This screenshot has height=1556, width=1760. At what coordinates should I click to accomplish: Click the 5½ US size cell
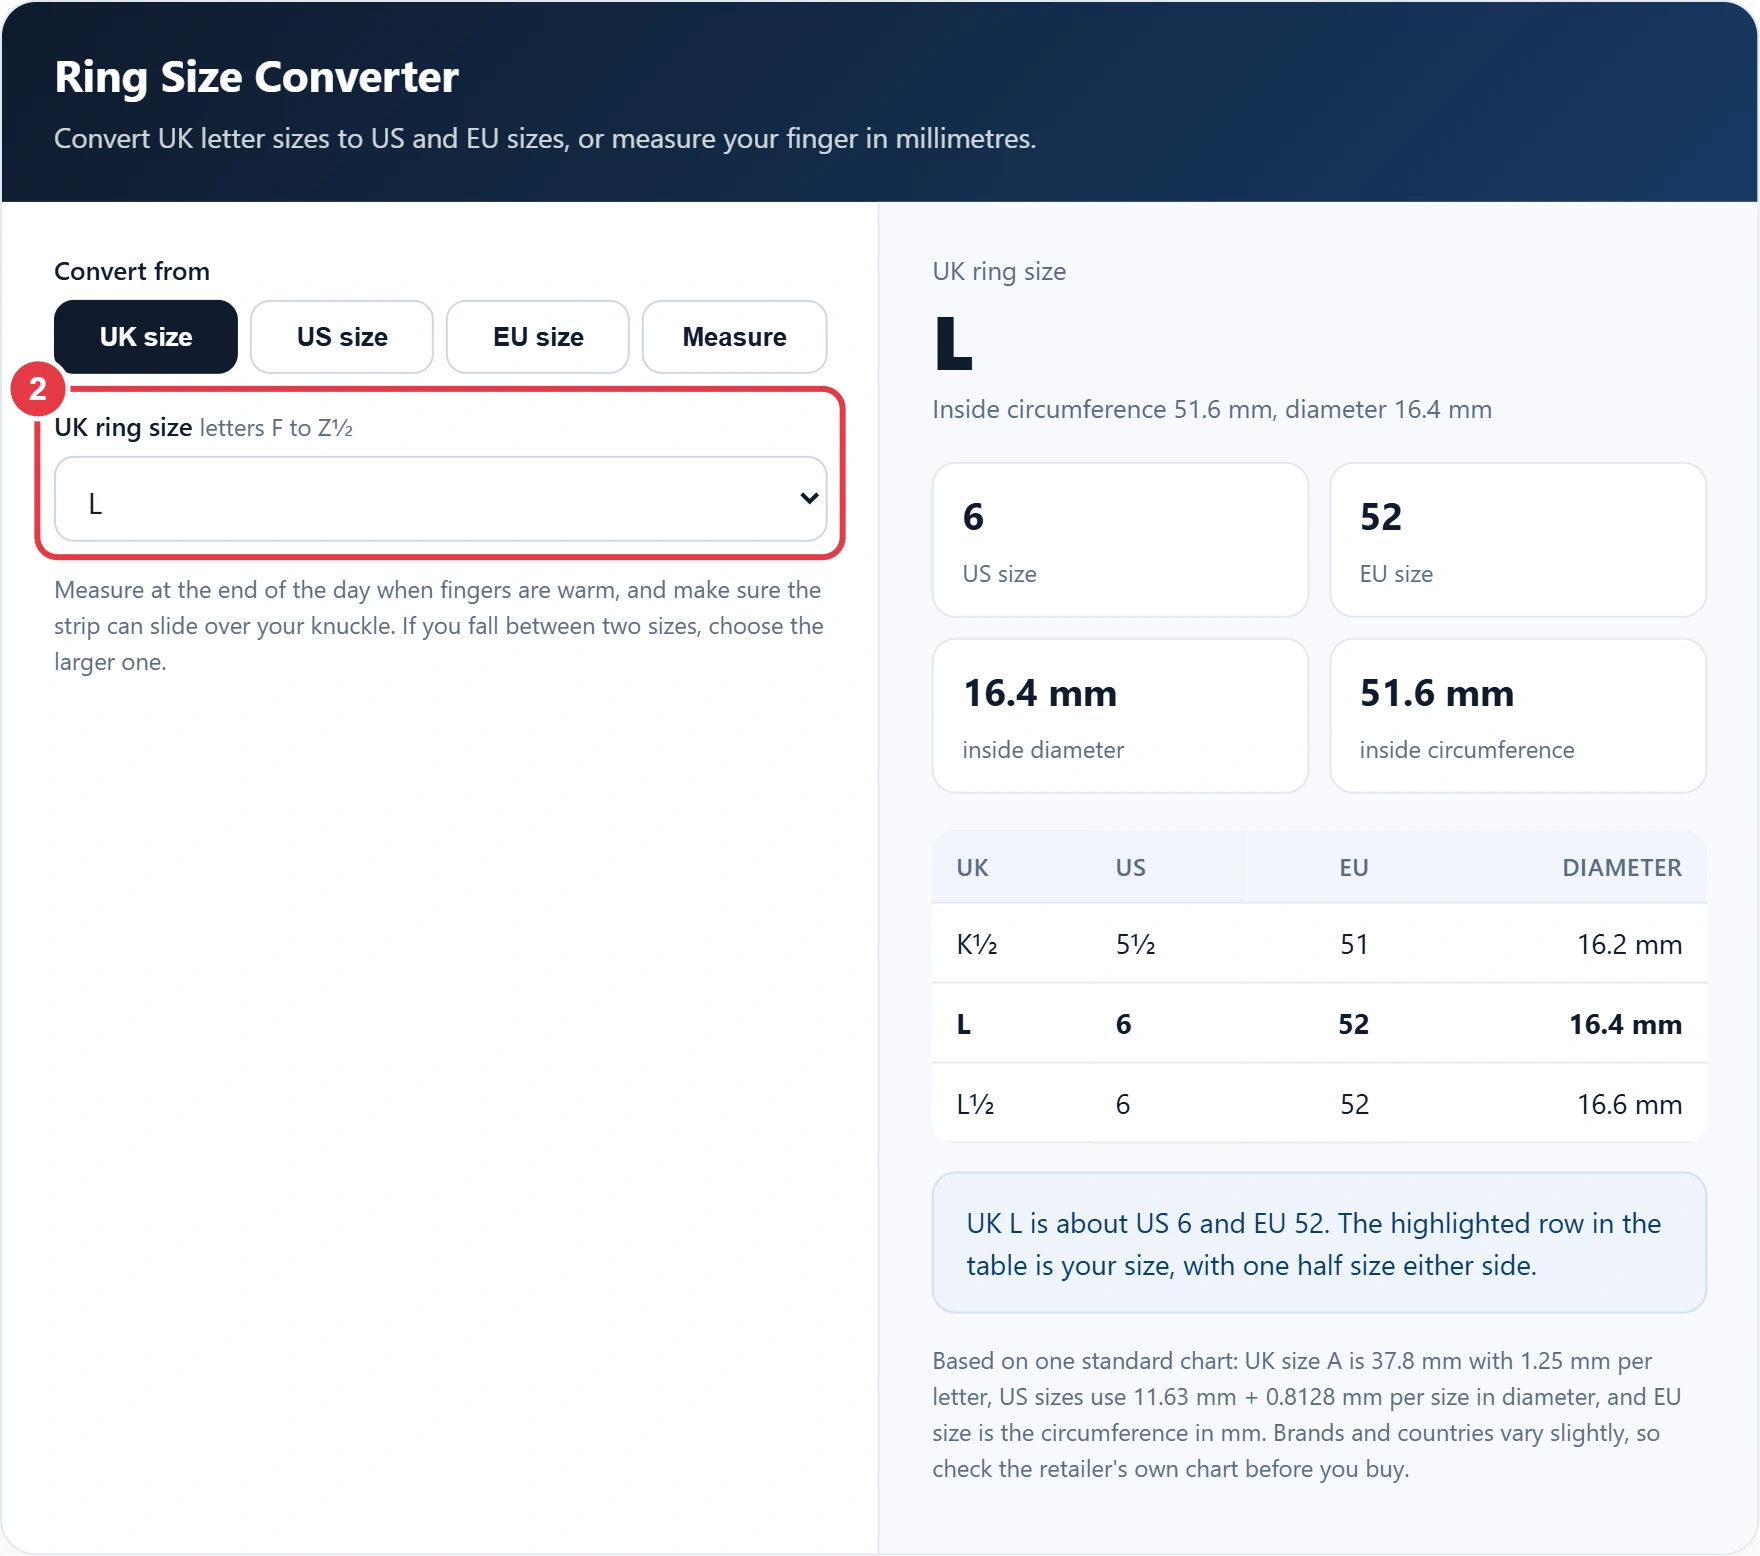[1136, 944]
